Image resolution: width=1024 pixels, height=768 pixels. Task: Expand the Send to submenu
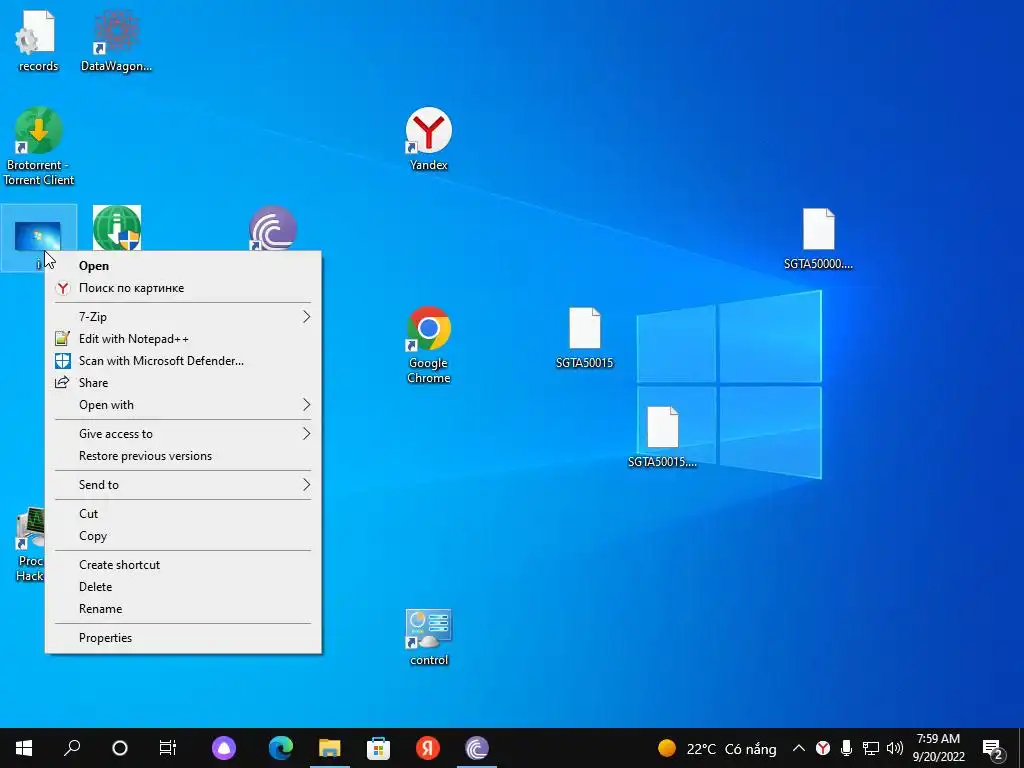point(184,485)
